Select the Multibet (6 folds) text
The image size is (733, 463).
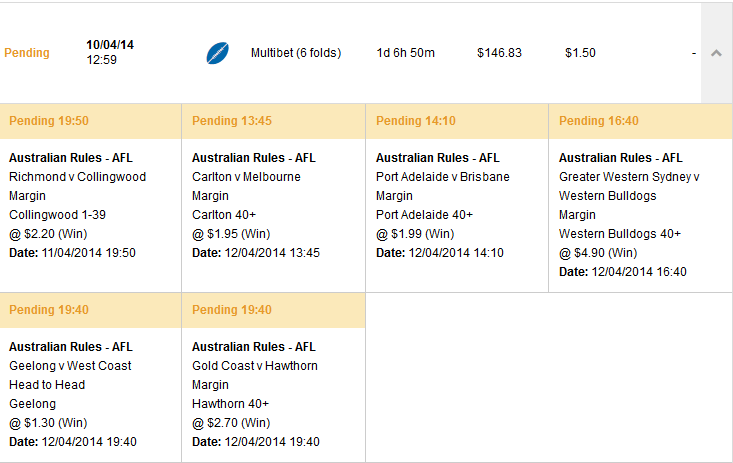(x=296, y=53)
